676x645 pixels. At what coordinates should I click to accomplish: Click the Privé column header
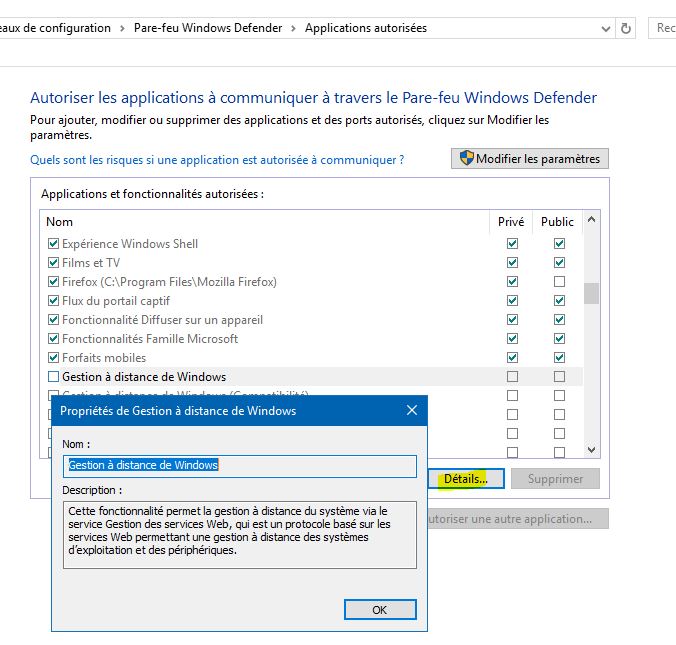click(x=511, y=222)
